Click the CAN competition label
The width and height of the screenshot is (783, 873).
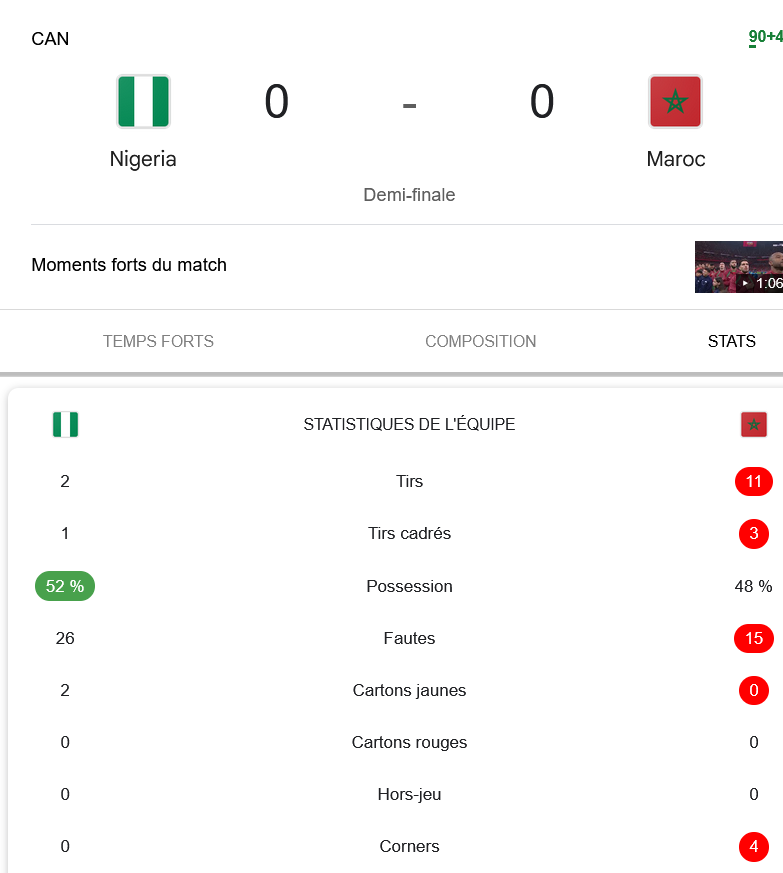click(x=50, y=39)
